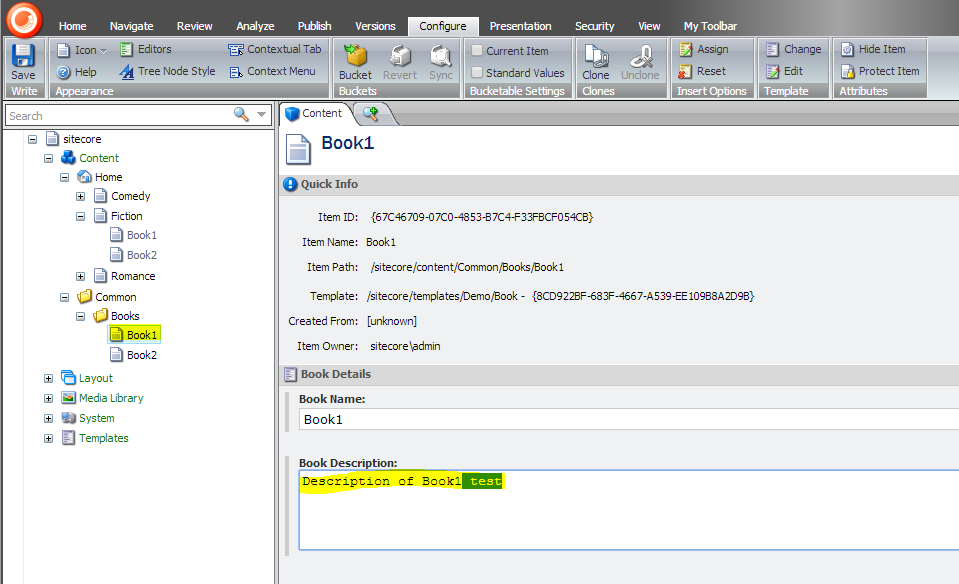Select Book2 under Fiction
Screen dimensions: 959x584
tap(134, 255)
